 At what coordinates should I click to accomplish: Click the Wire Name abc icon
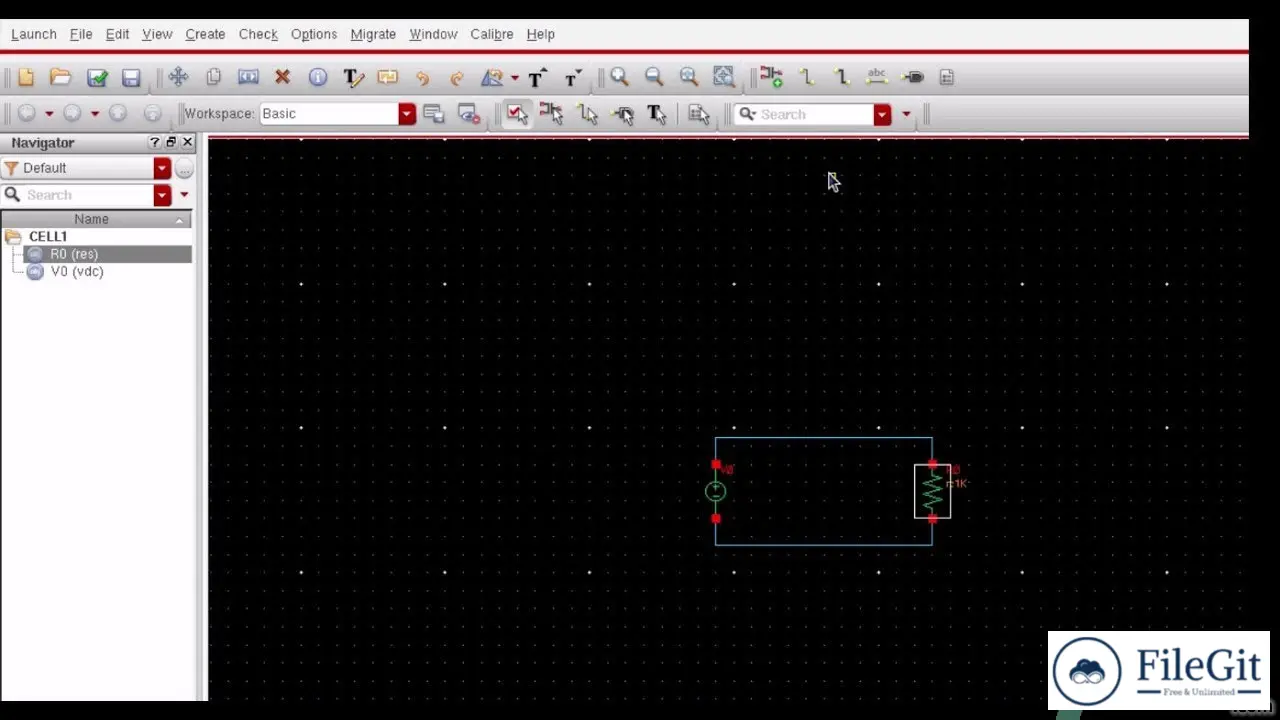877,77
